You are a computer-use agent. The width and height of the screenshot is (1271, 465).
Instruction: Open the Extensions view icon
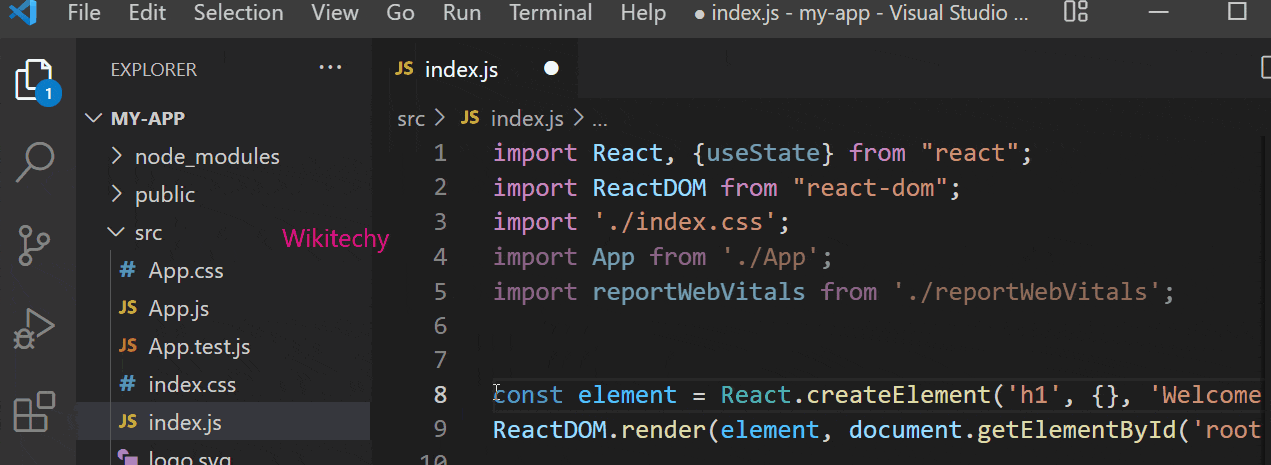(x=34, y=410)
